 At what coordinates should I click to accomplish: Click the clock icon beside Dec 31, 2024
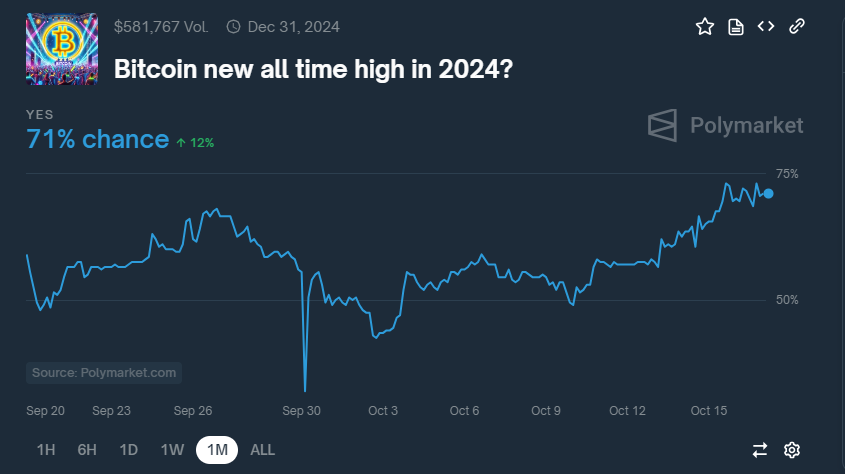[x=233, y=27]
